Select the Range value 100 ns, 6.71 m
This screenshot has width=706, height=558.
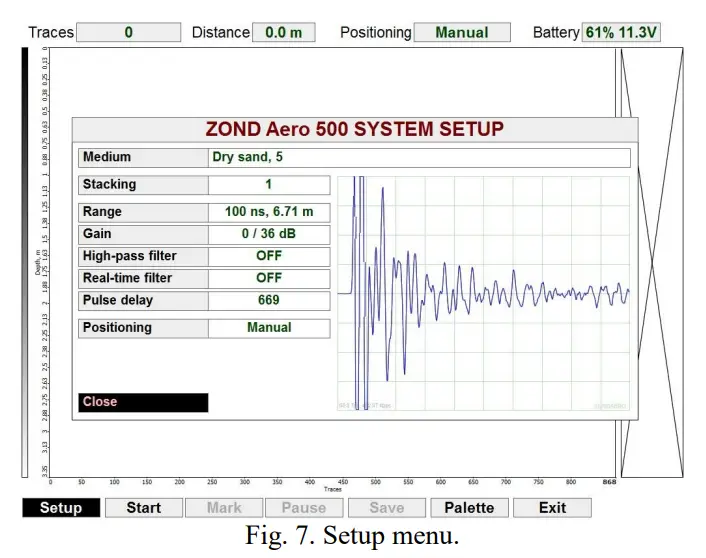[x=269, y=213]
